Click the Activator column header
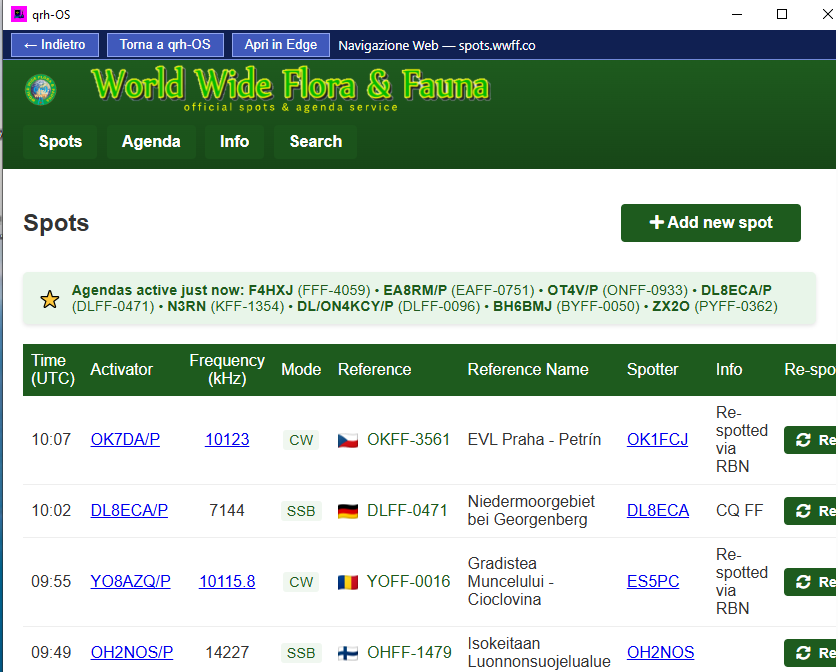838x672 pixels. pos(121,369)
